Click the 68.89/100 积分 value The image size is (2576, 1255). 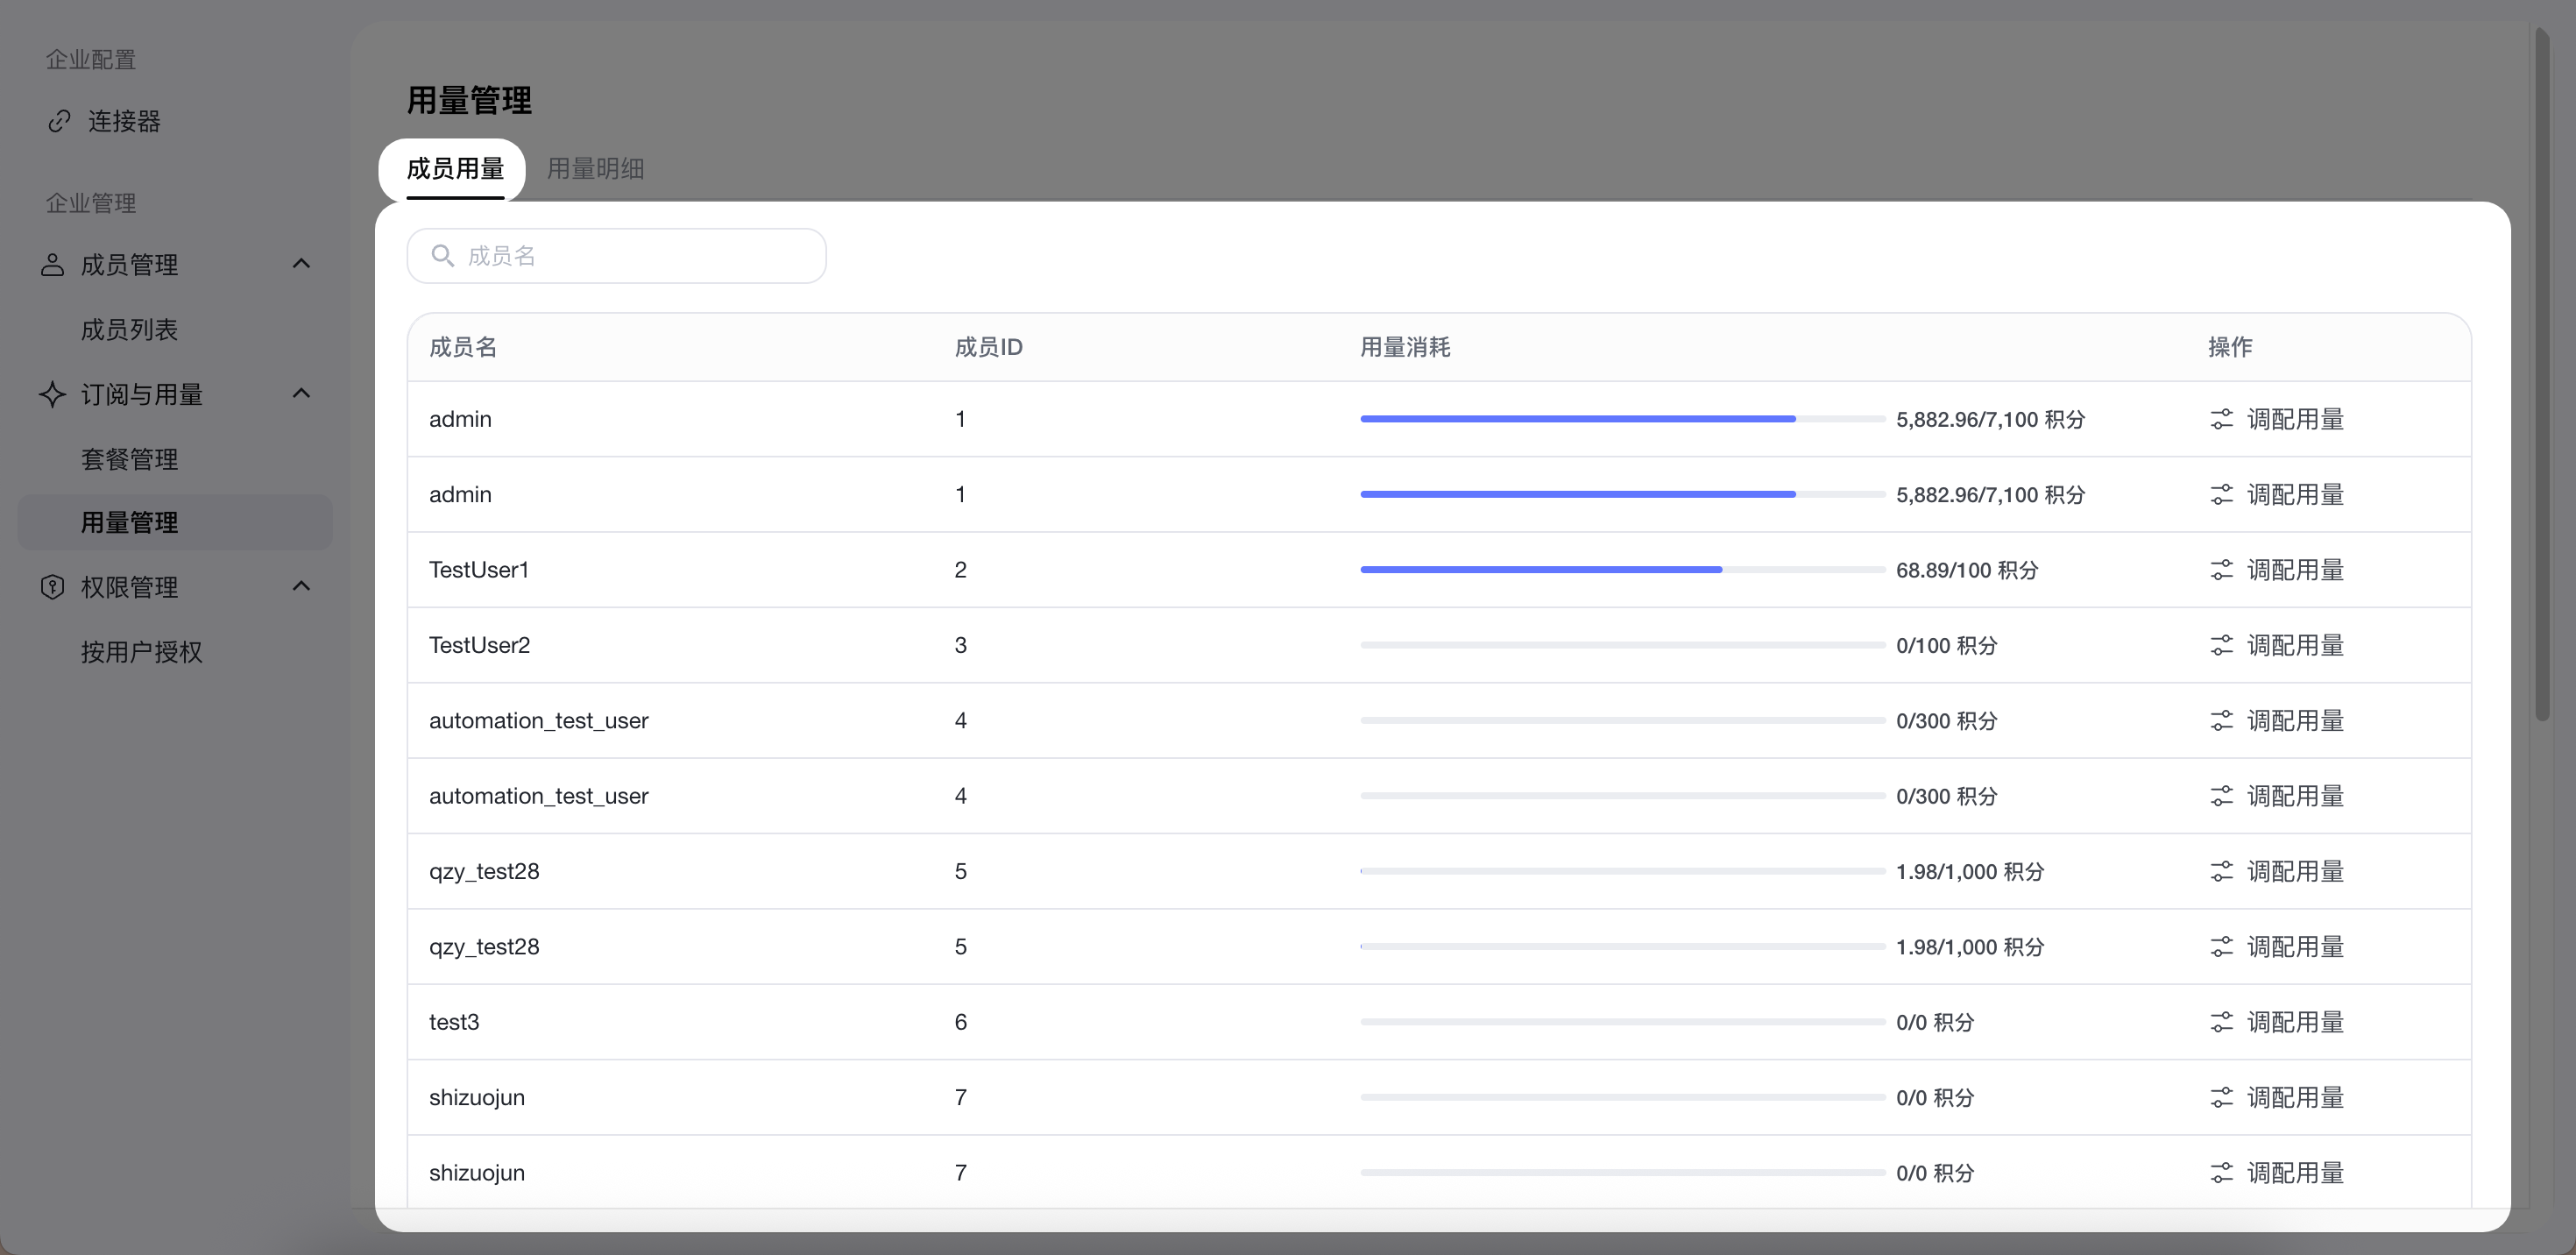coord(1967,570)
